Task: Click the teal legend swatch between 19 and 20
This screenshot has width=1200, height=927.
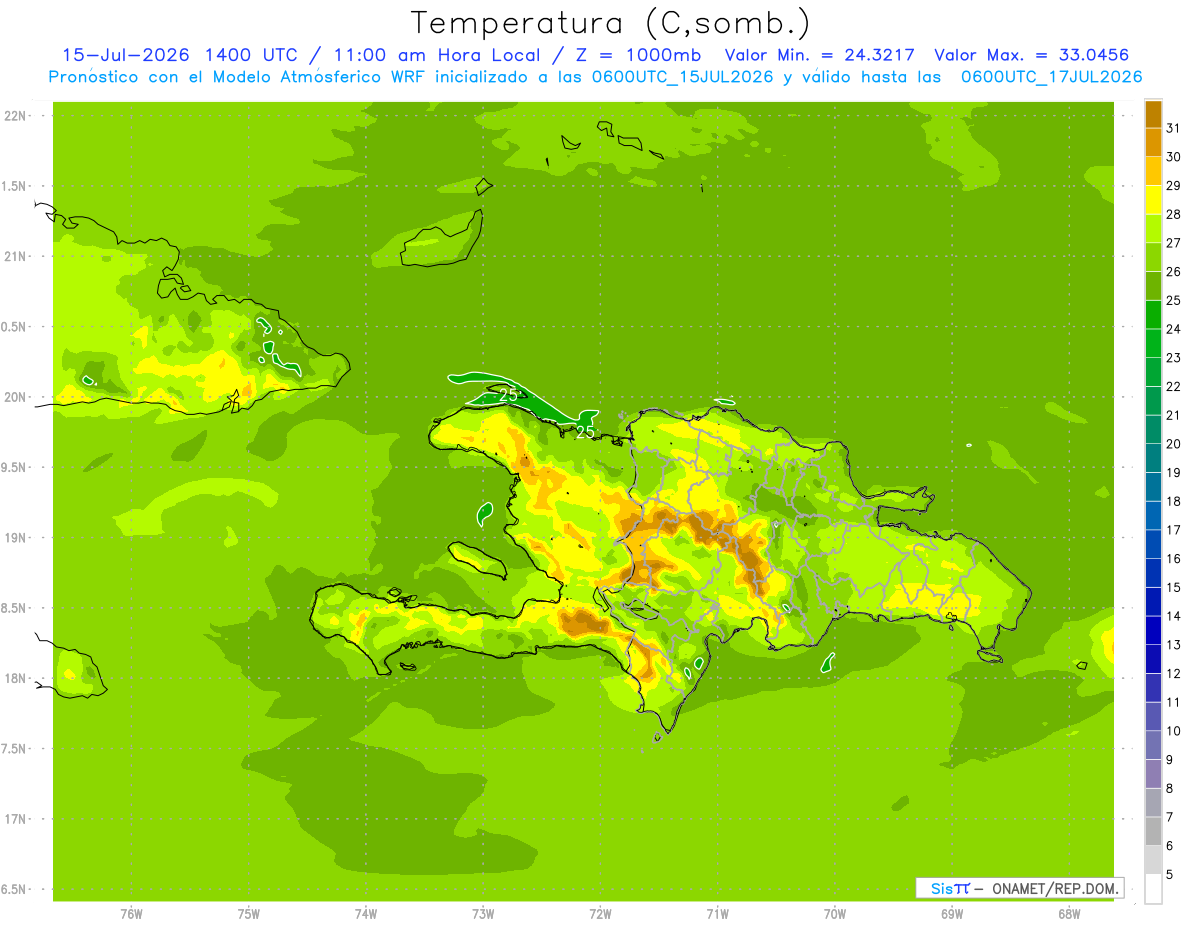Action: coord(1153,459)
